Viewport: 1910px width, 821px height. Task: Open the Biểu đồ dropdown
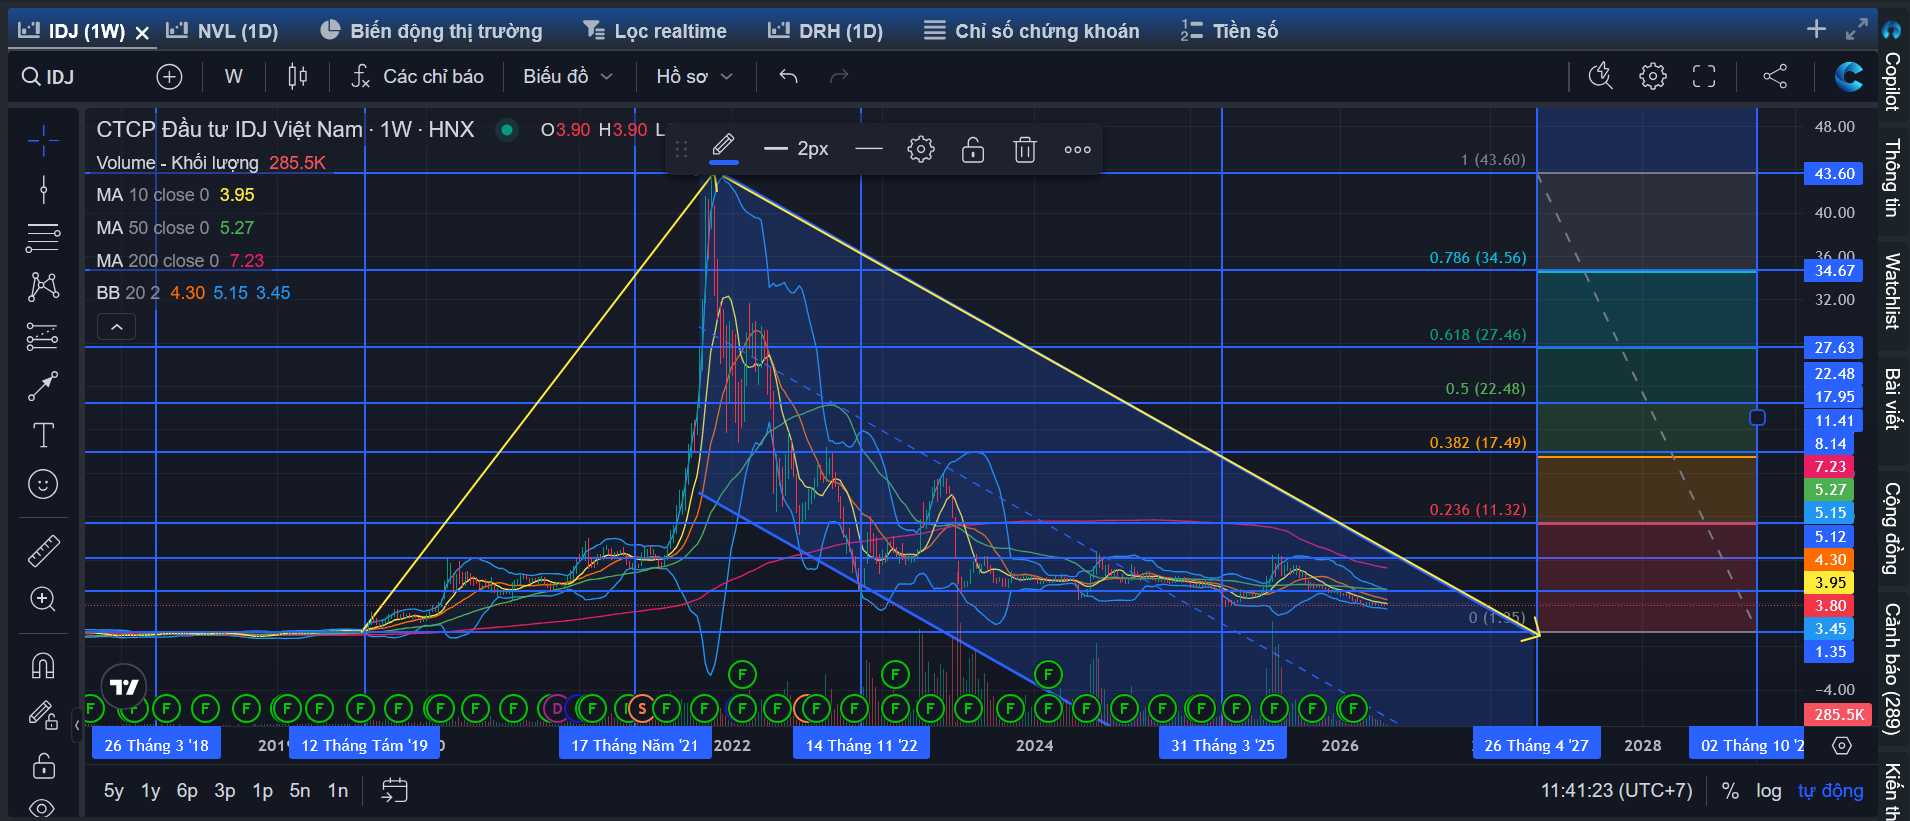[x=568, y=77]
